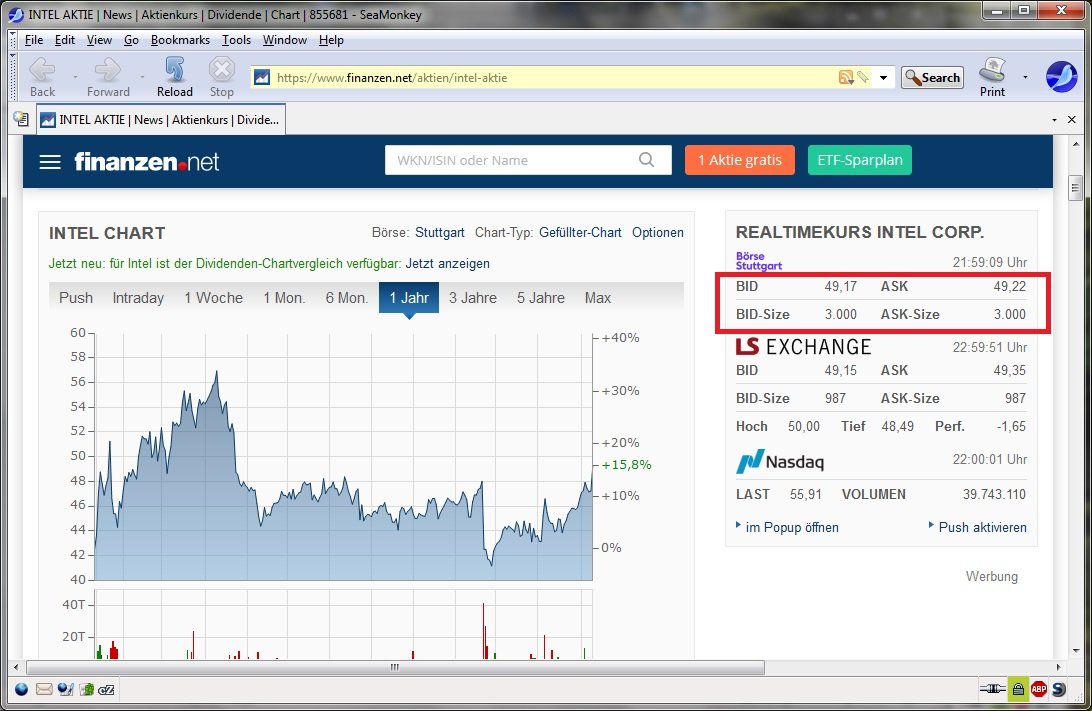Stop the page from loading
This screenshot has width=1092, height=711.
click(x=221, y=77)
